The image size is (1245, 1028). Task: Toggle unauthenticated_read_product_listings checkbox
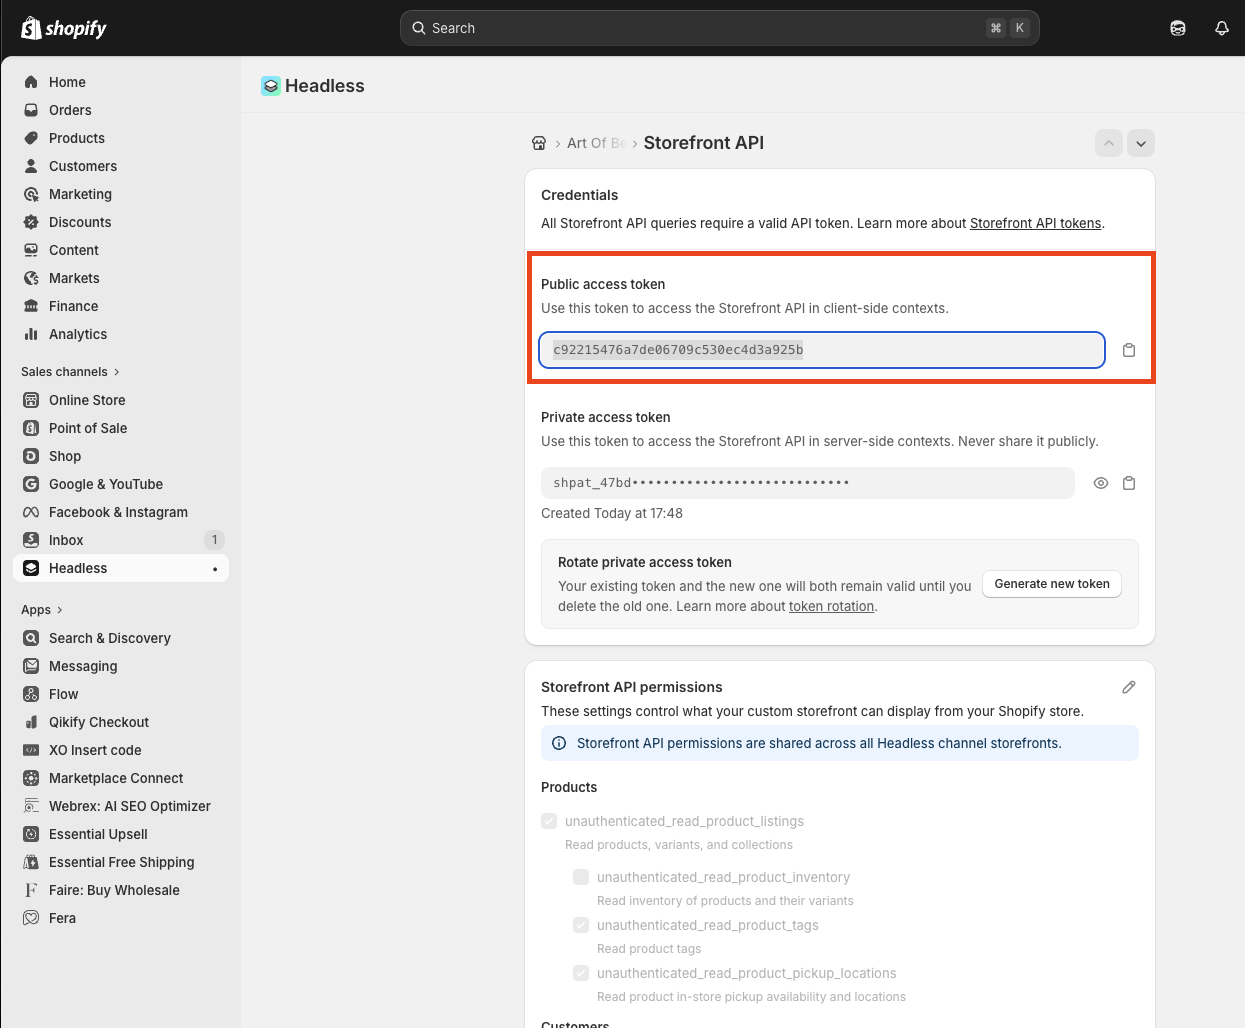[x=549, y=821]
